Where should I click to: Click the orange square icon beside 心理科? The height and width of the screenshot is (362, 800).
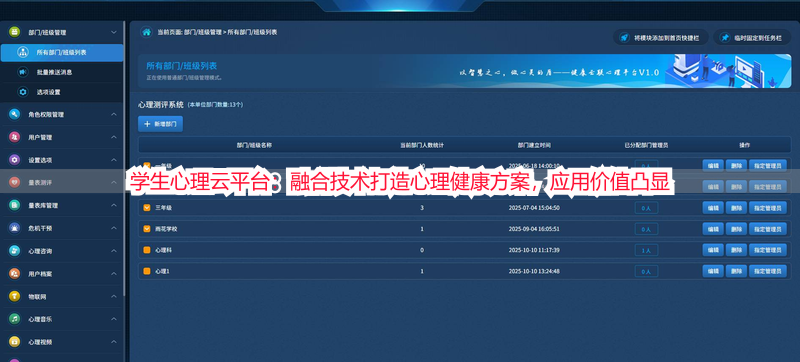(x=147, y=250)
